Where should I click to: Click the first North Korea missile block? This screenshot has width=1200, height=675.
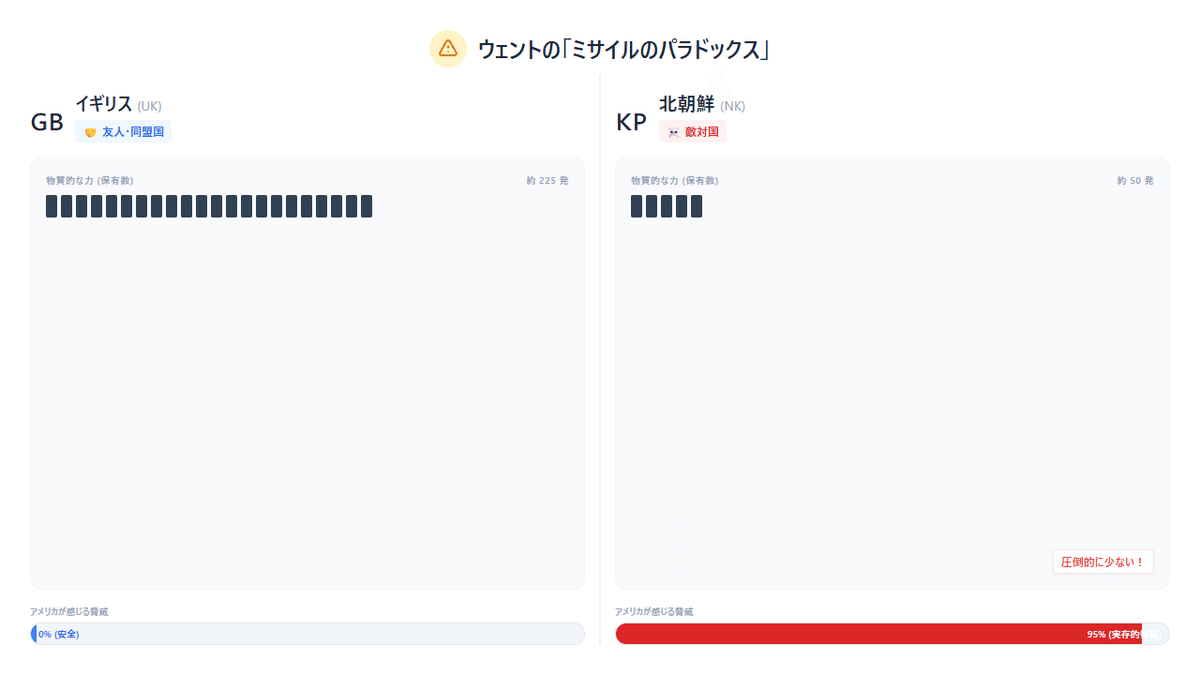click(x=637, y=206)
